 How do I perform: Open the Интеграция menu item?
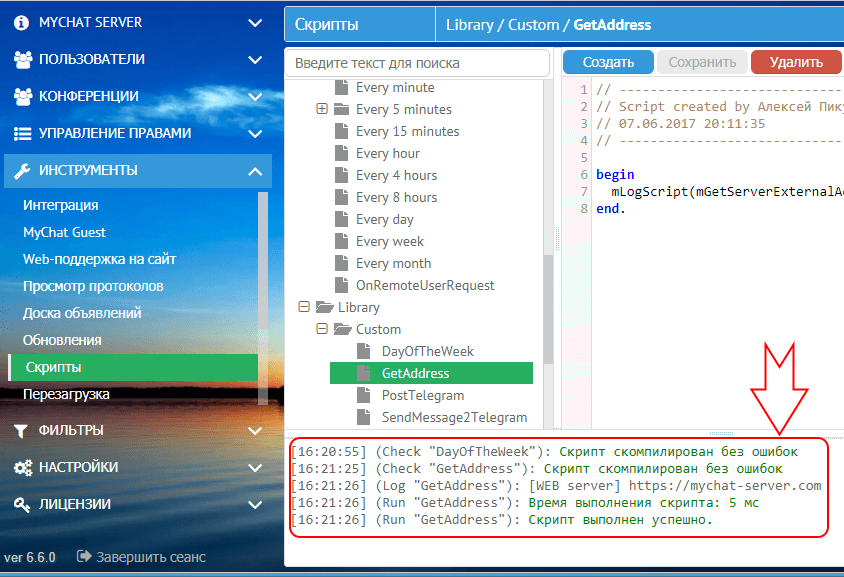tap(60, 205)
